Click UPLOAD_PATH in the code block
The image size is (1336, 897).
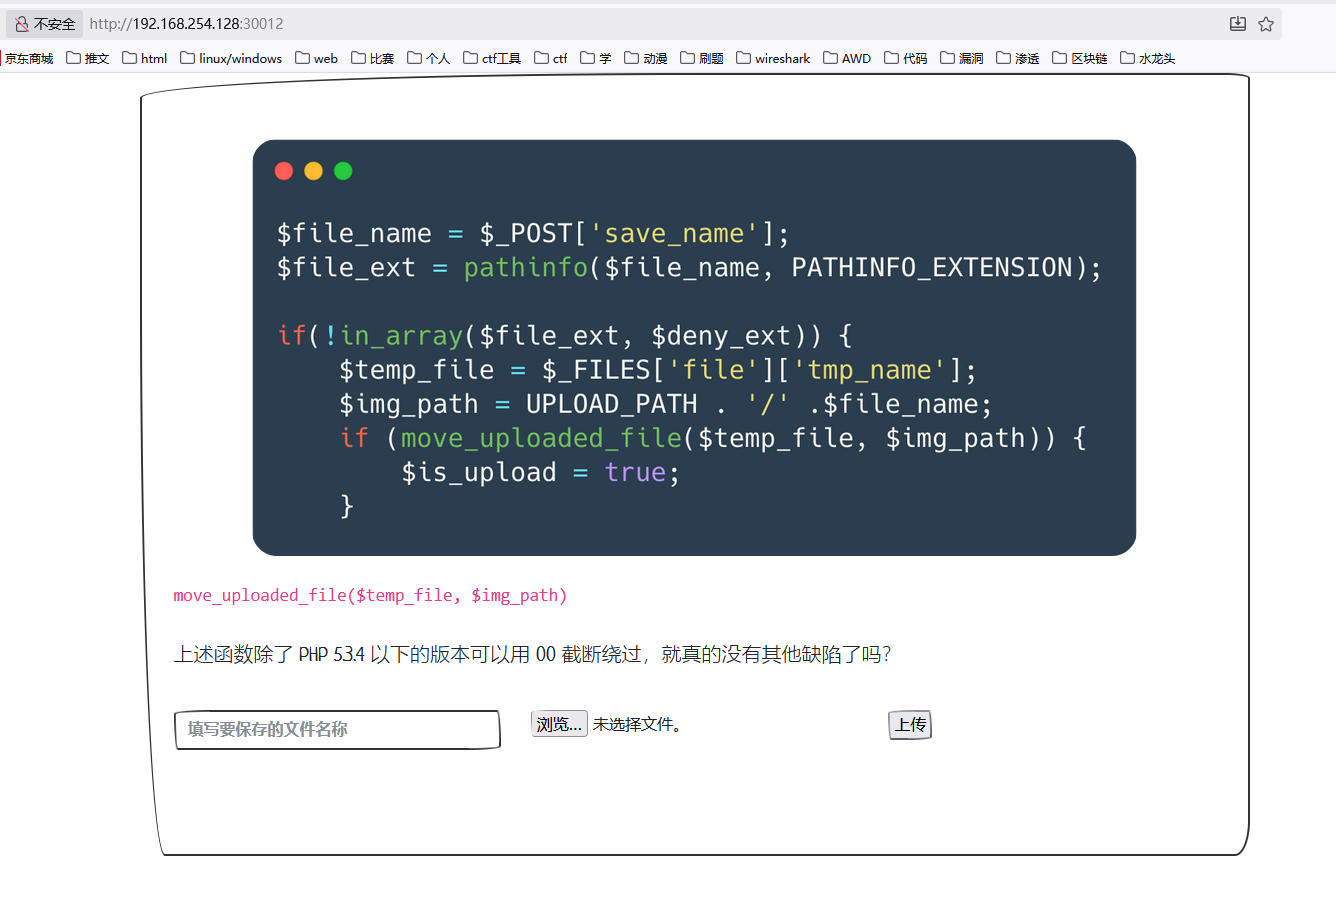pyautogui.click(x=611, y=403)
